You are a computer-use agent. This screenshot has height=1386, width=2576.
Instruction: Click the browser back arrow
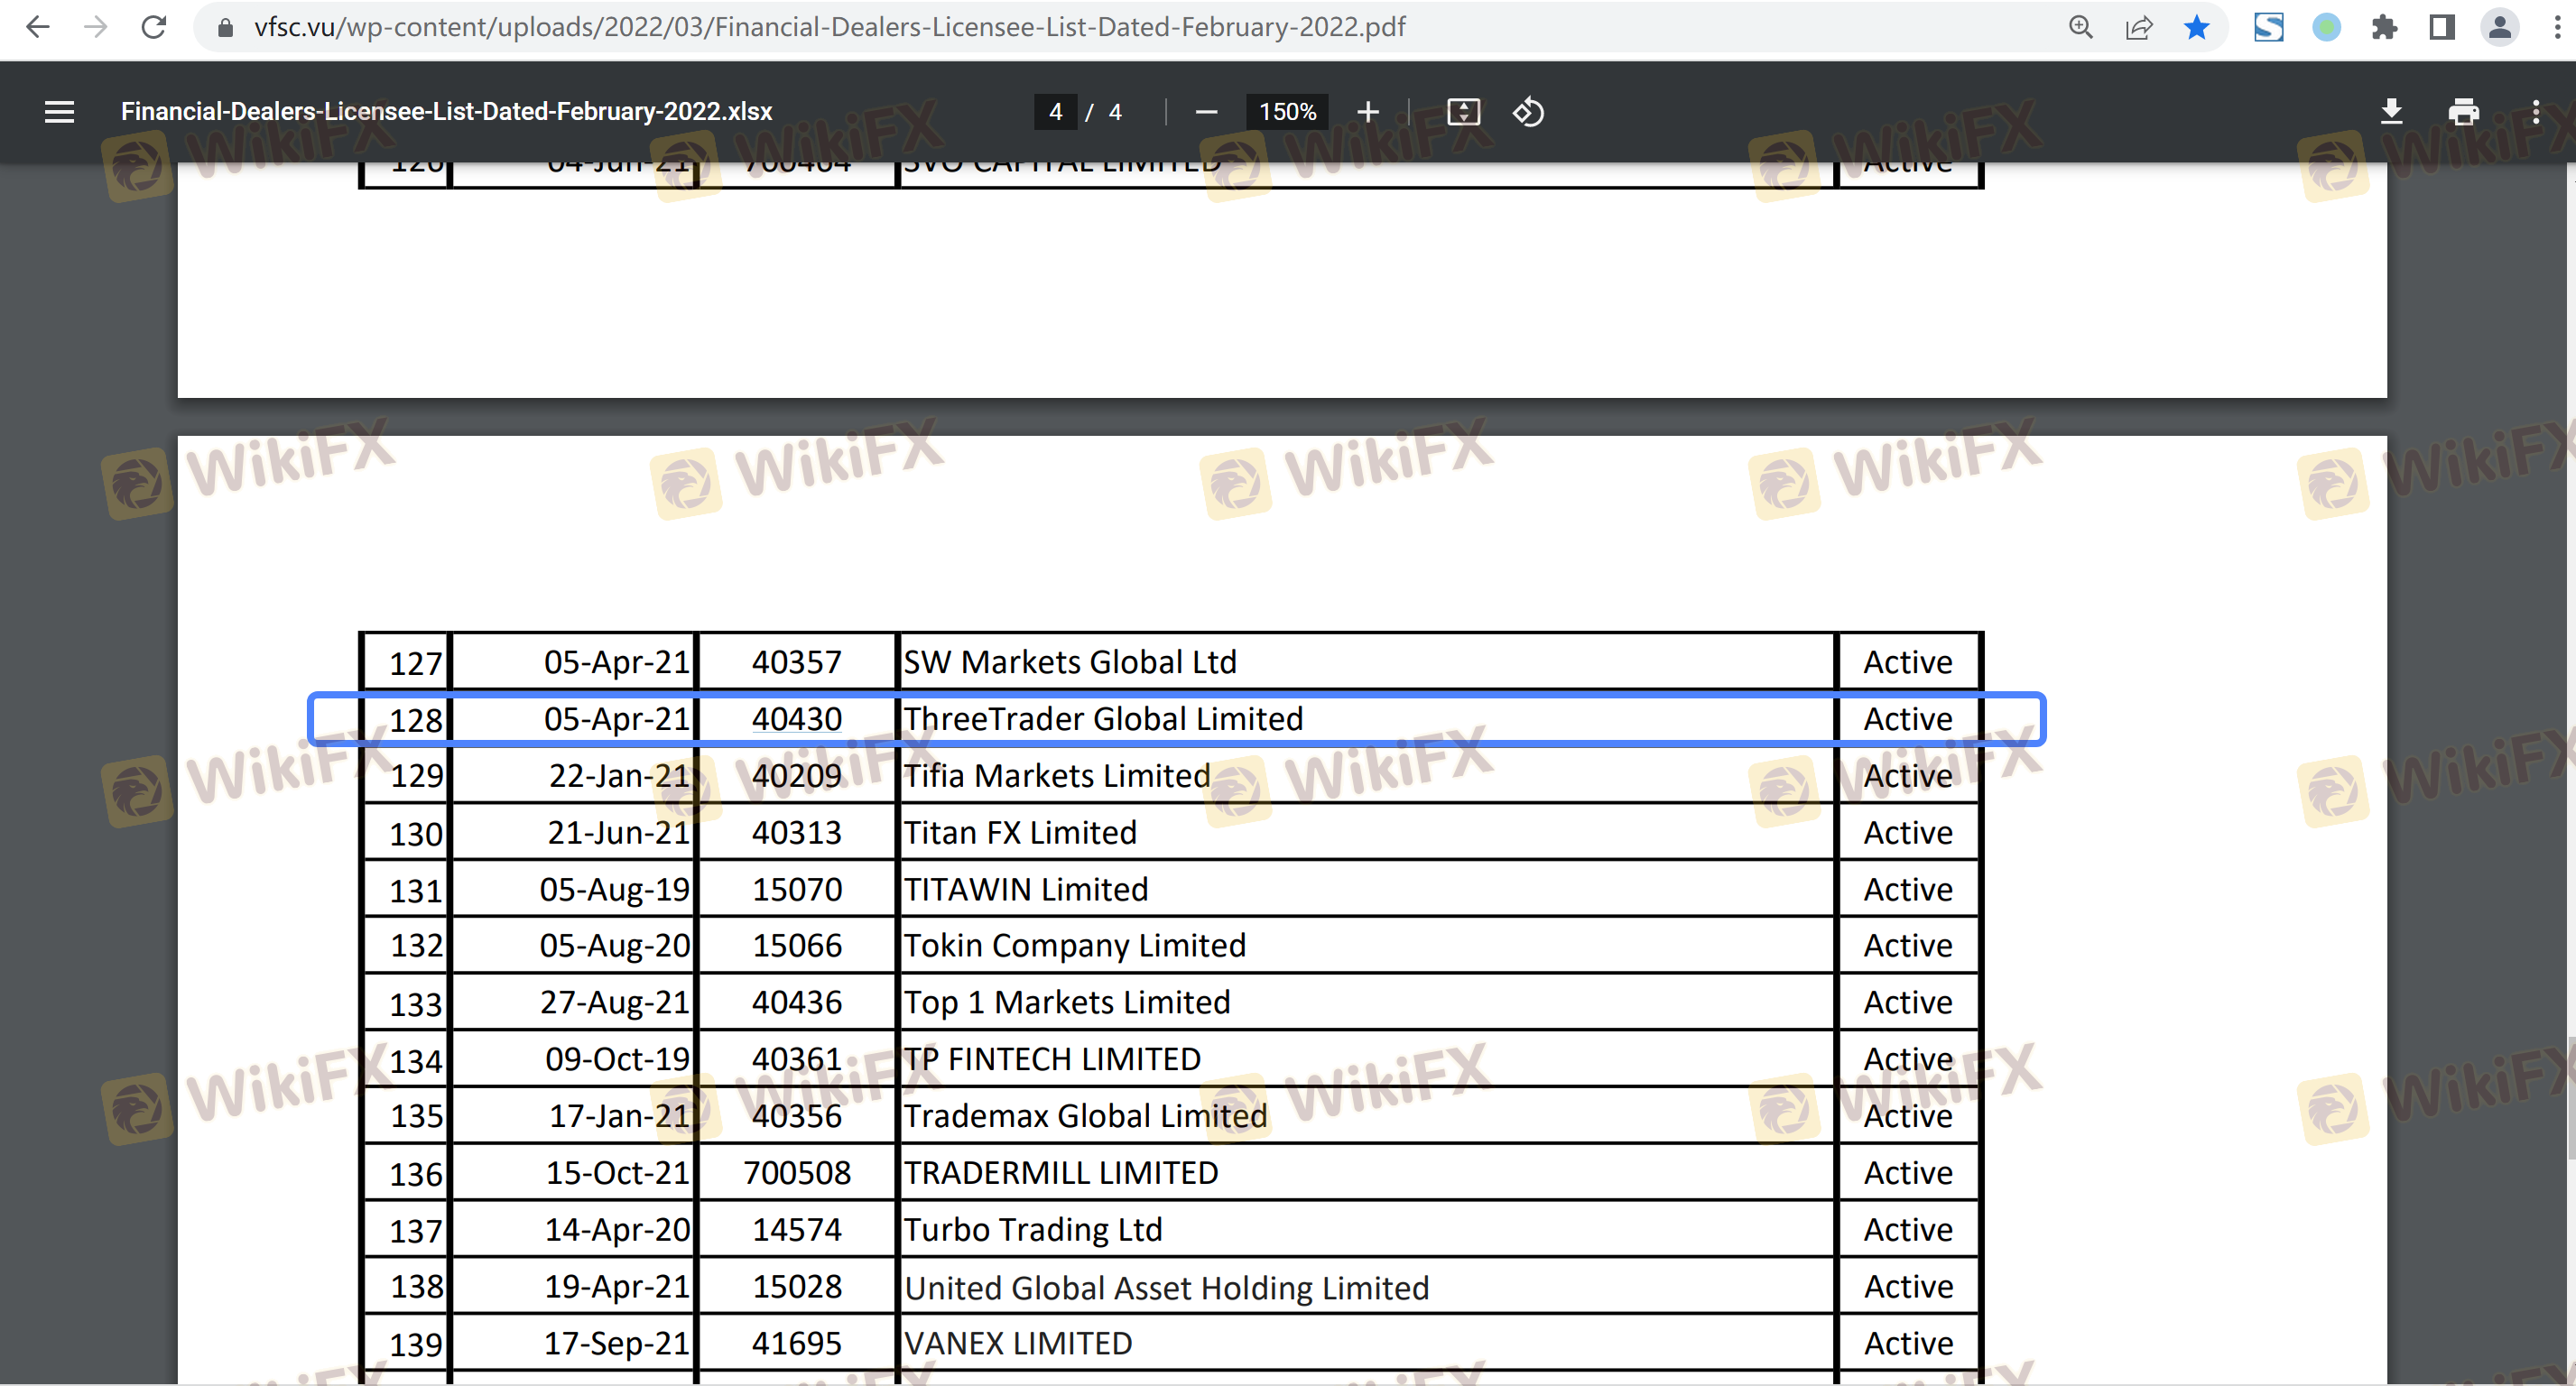tap(37, 27)
